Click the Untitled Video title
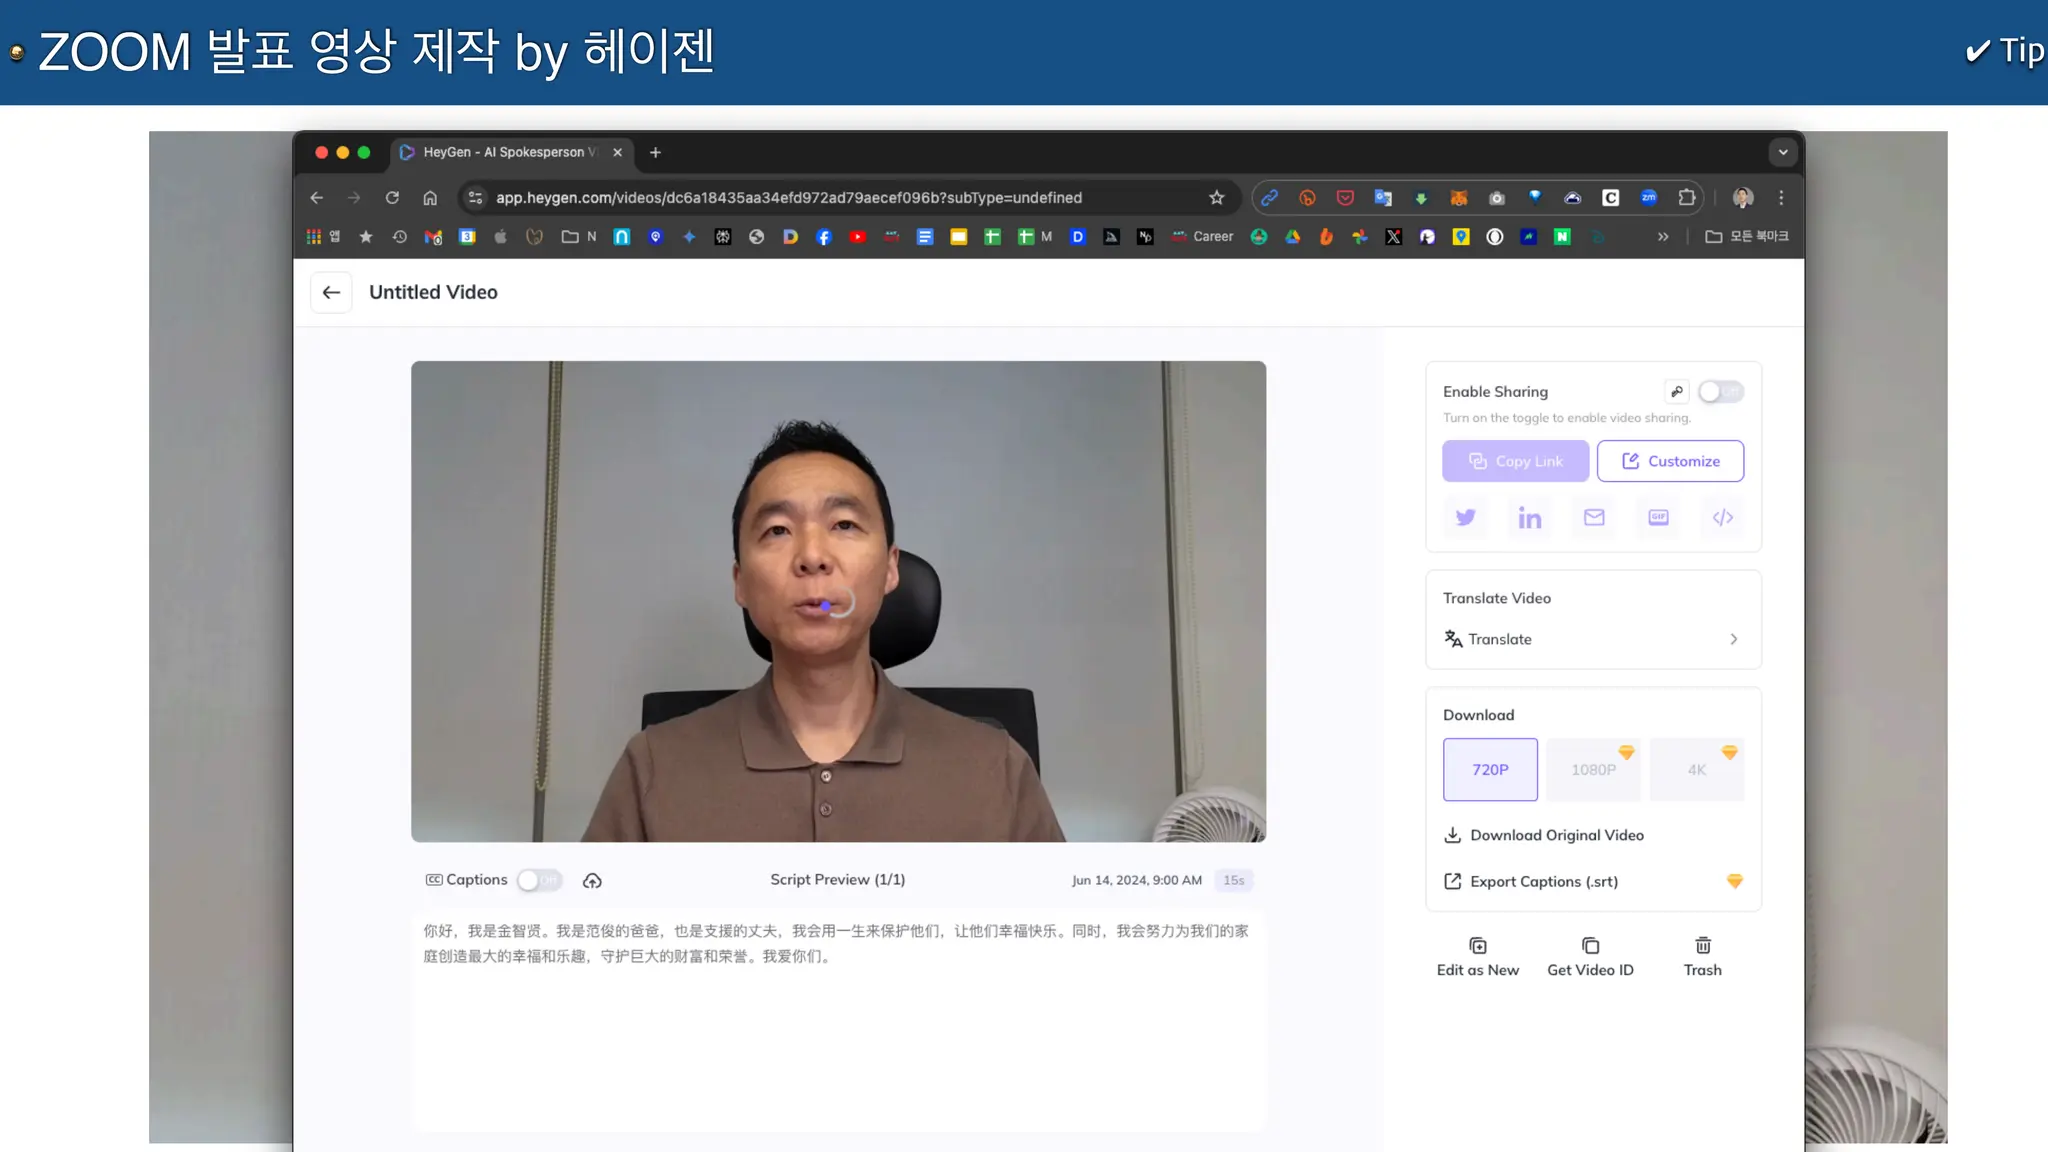This screenshot has height=1152, width=2048. click(433, 292)
